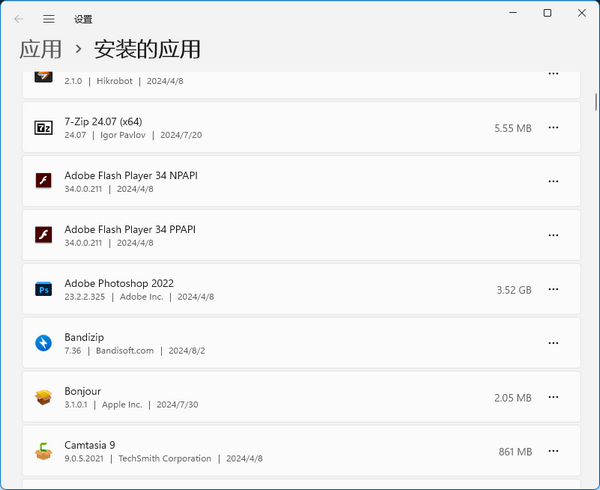The image size is (600, 490).
Task: Click the 2024/7/20 install date
Action: click(x=181, y=135)
